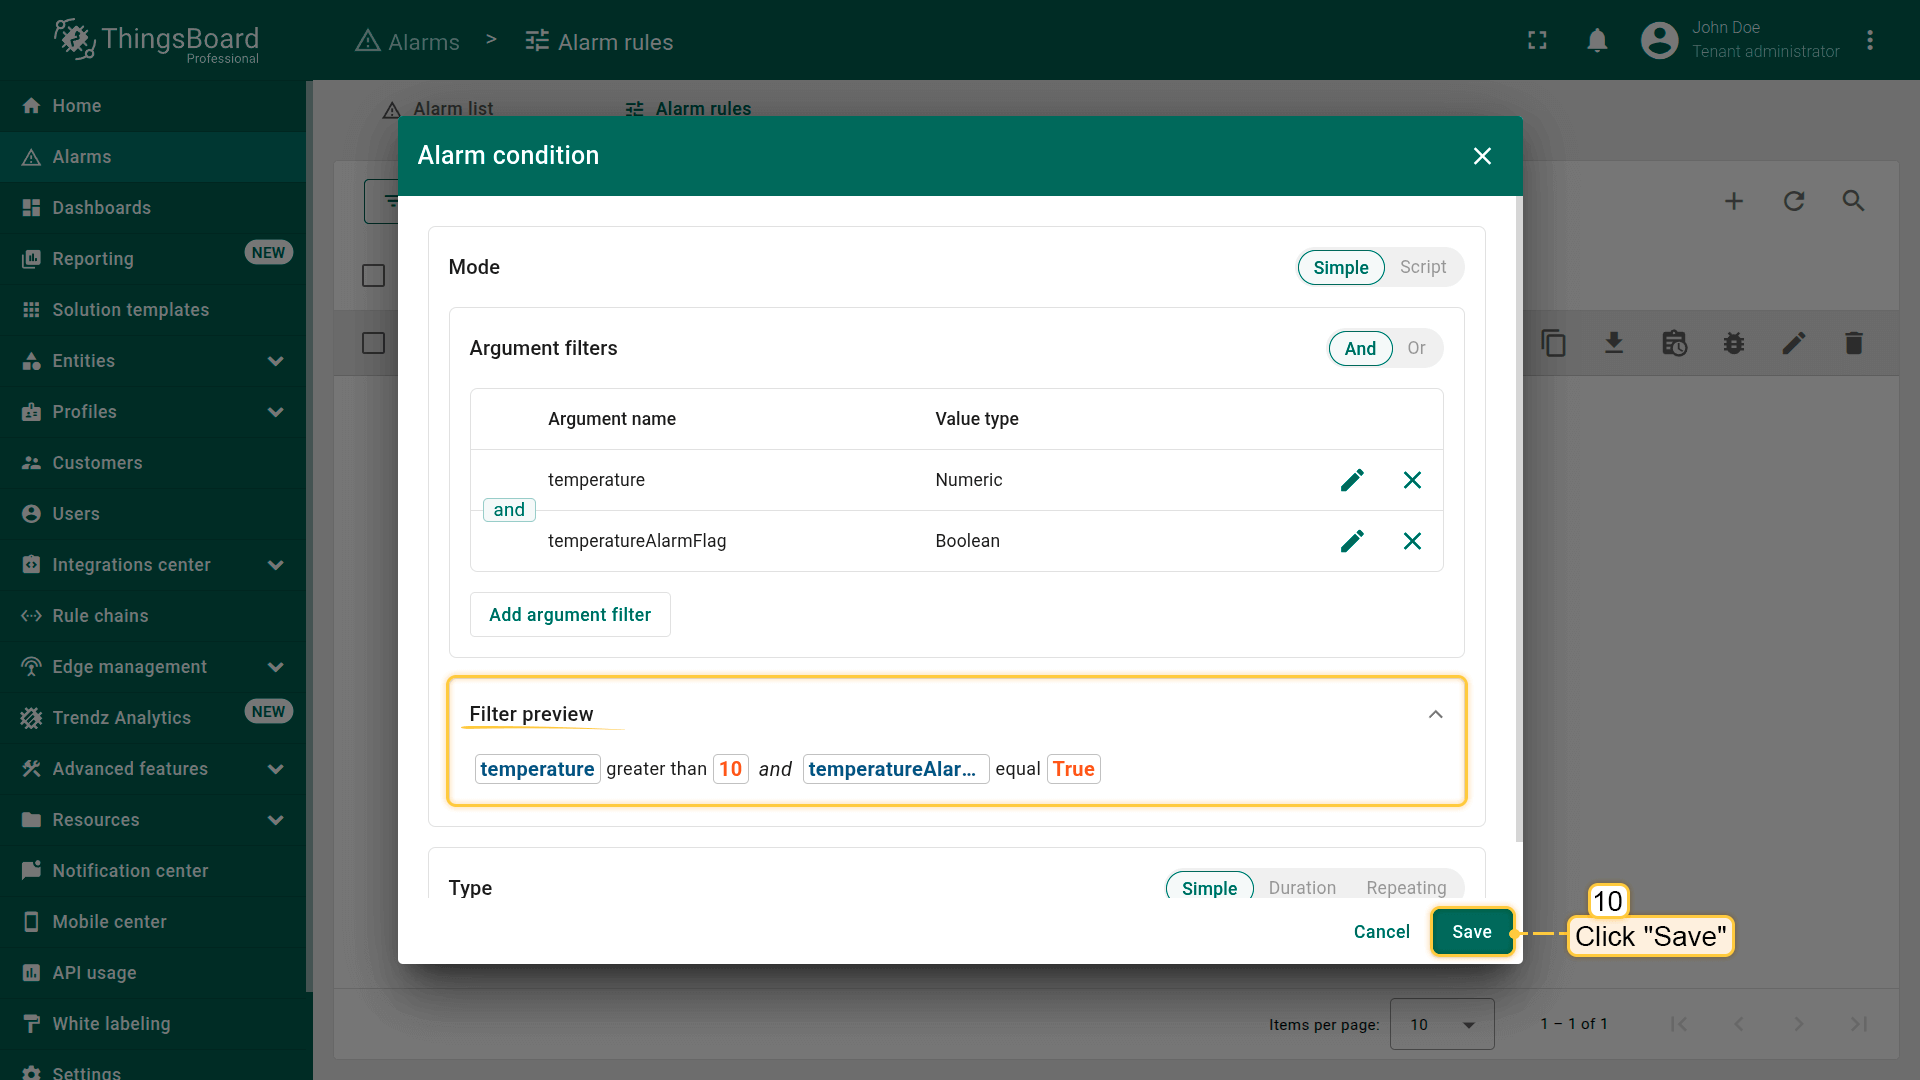
Task: Switch condition mode to Script
Action: tap(1422, 267)
